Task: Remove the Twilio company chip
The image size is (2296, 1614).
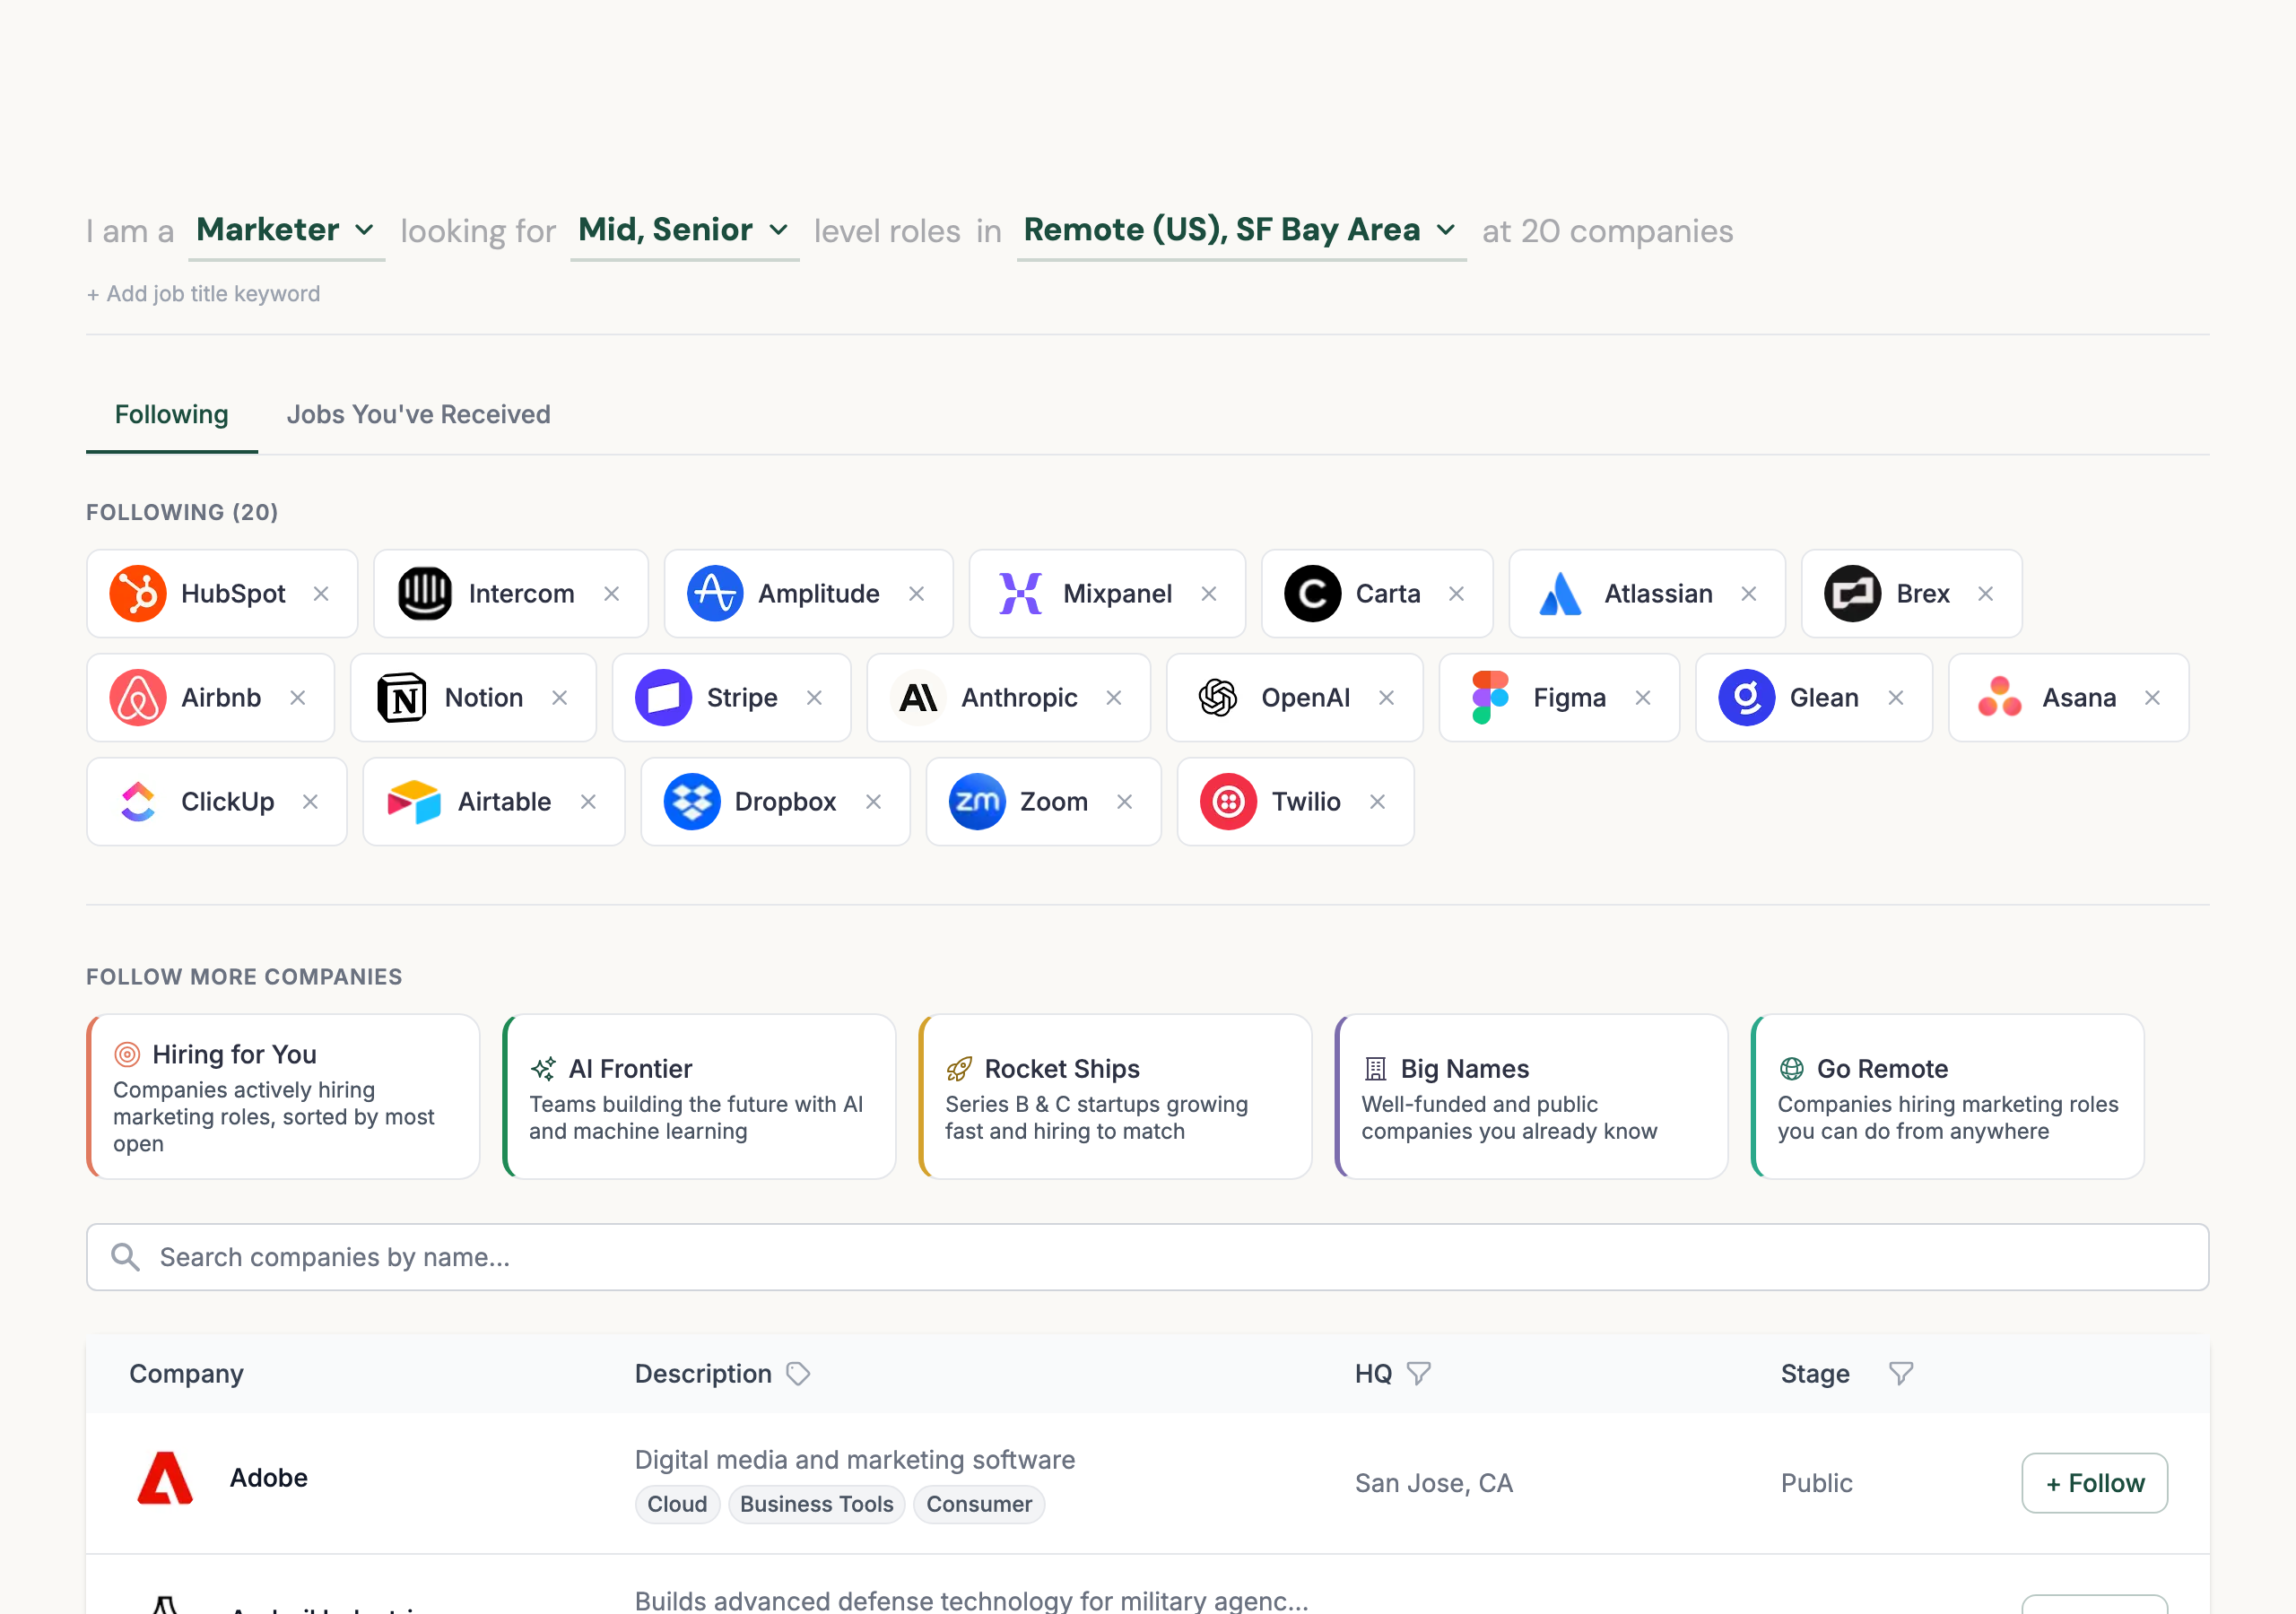Action: pos(1377,801)
